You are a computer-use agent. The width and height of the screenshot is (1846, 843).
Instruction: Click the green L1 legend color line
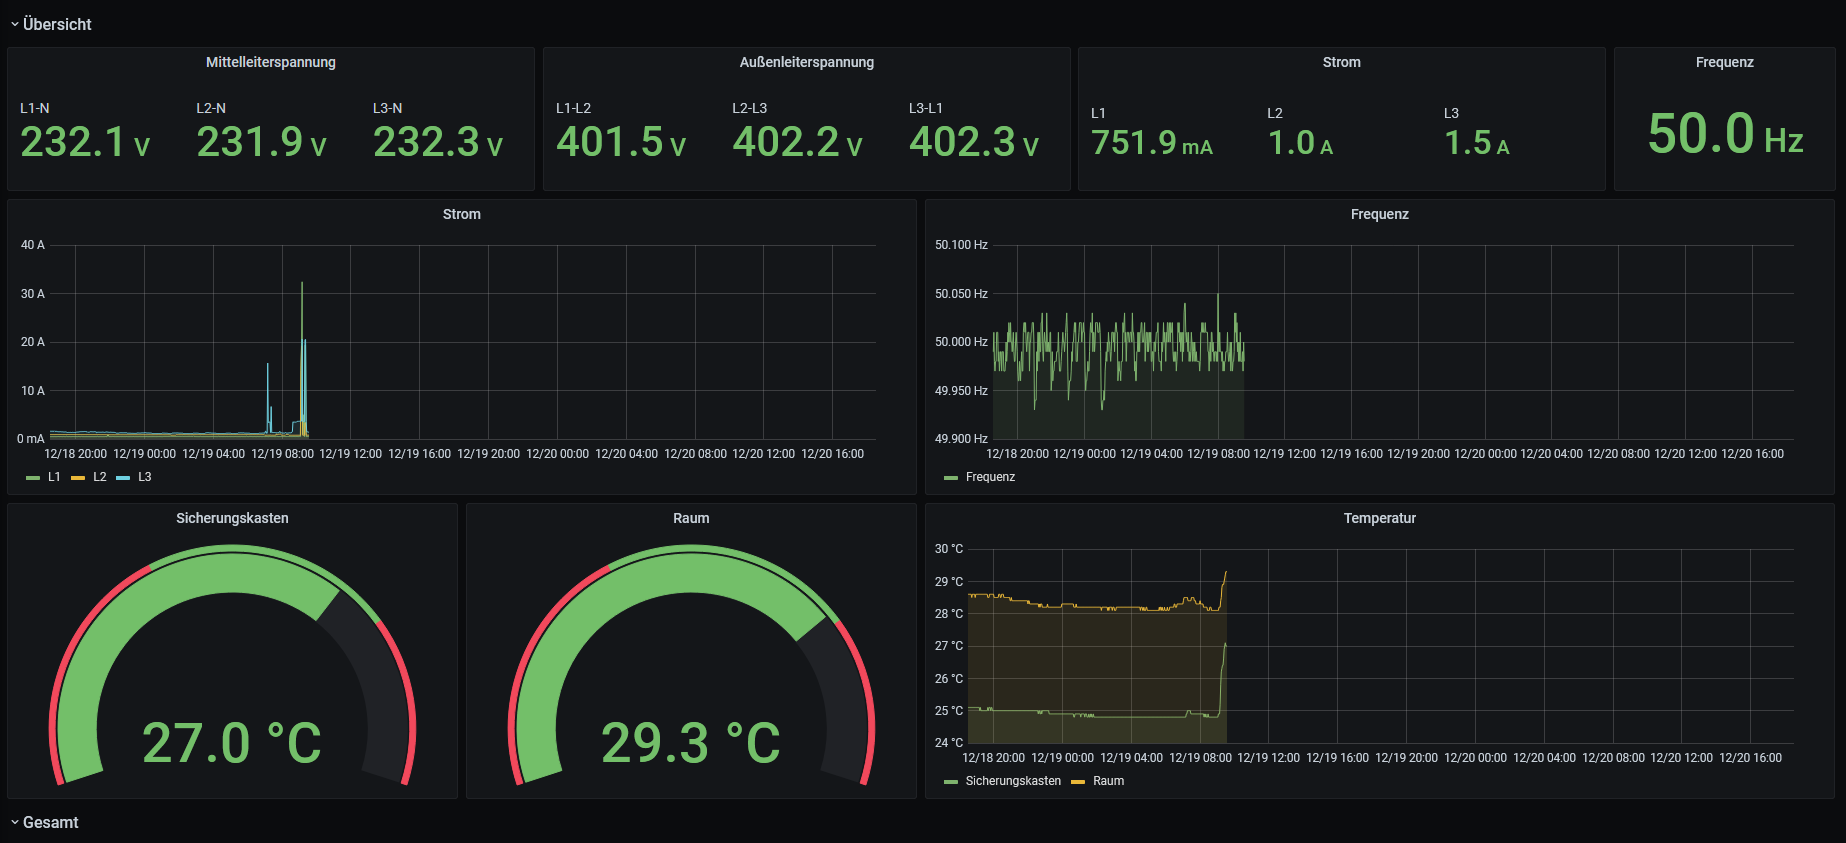click(33, 478)
